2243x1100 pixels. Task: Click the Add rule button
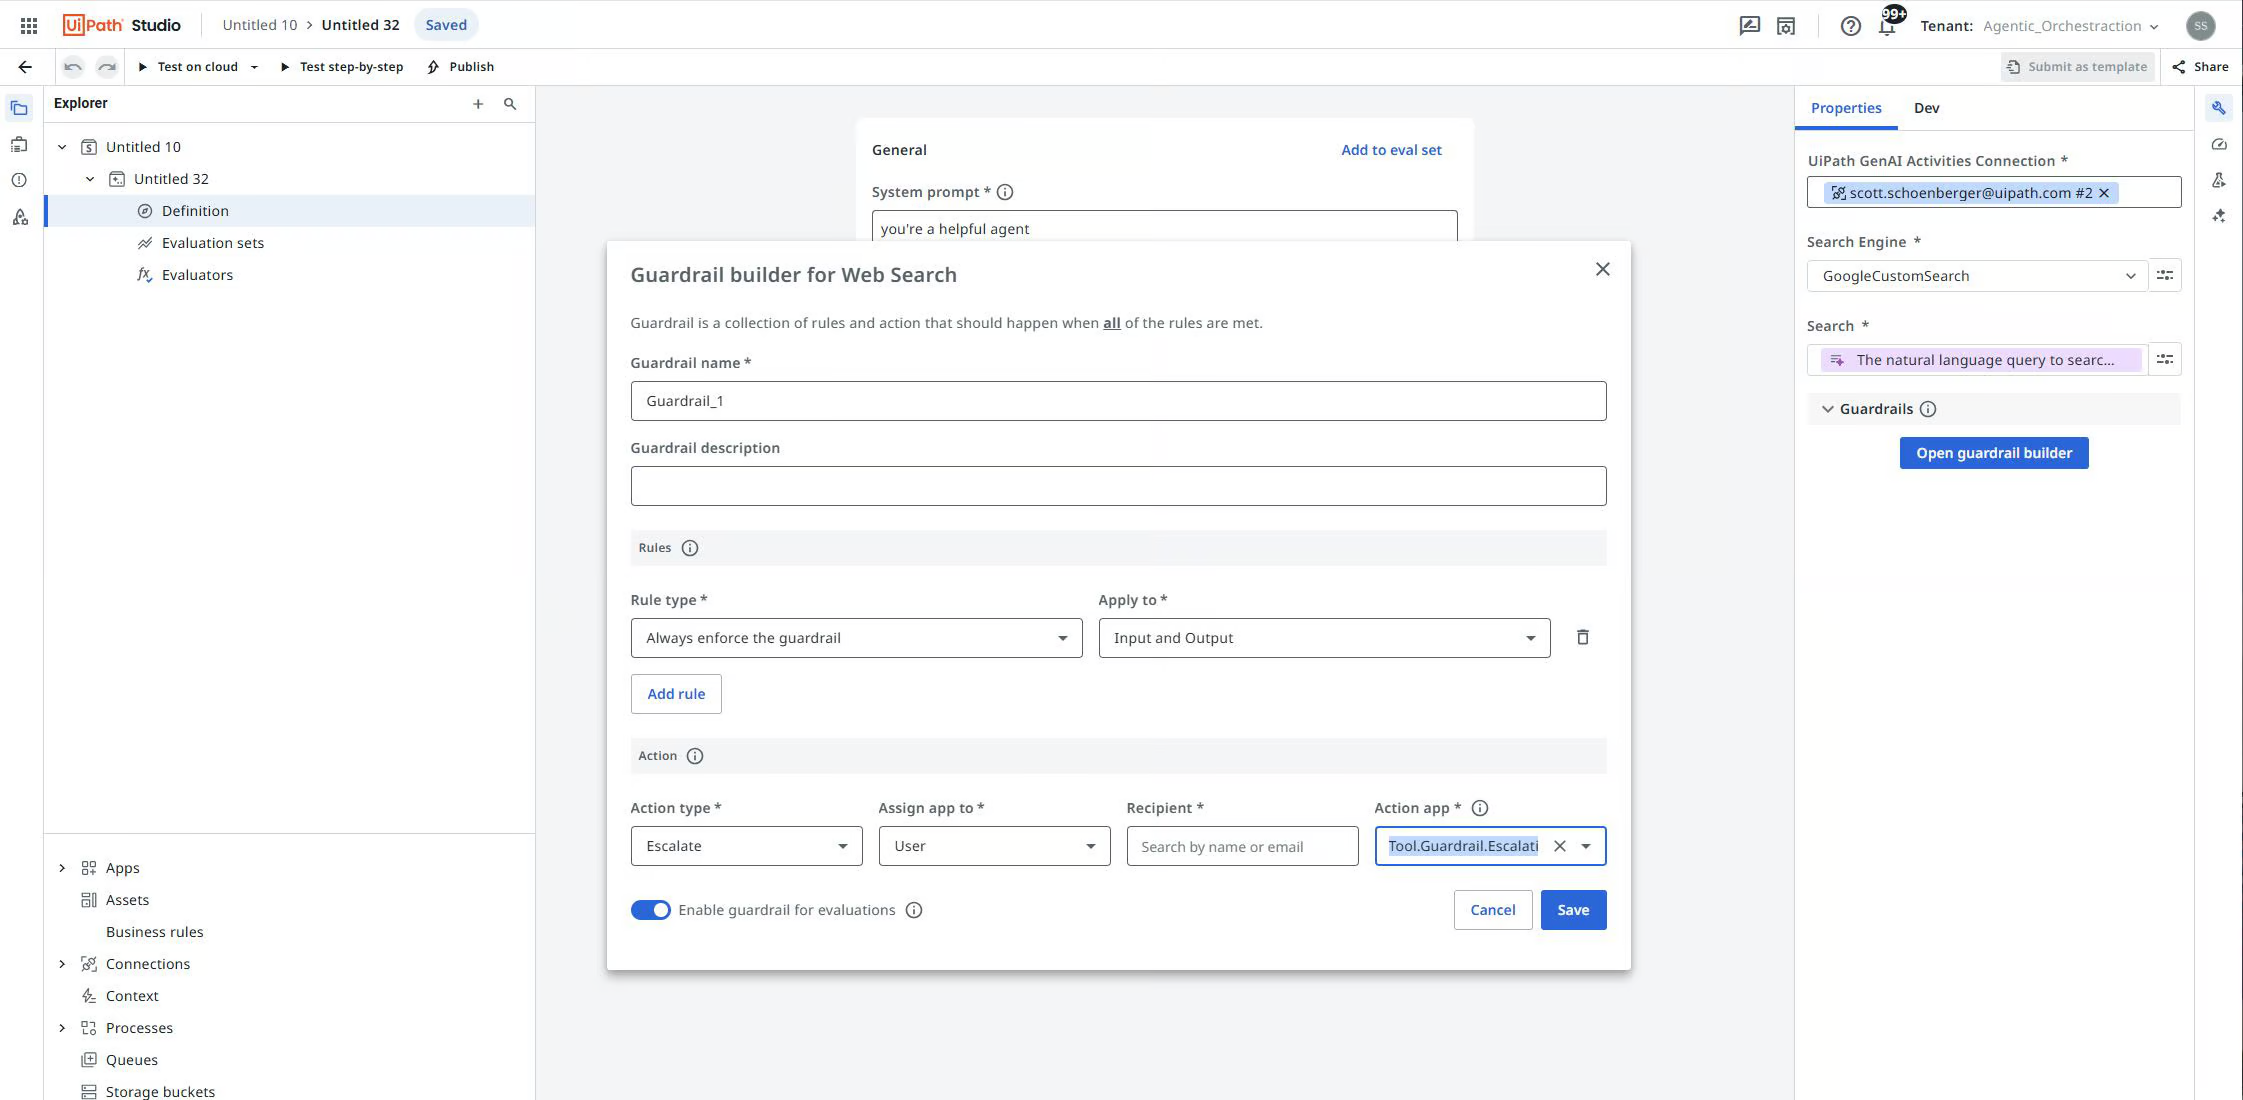coord(676,694)
